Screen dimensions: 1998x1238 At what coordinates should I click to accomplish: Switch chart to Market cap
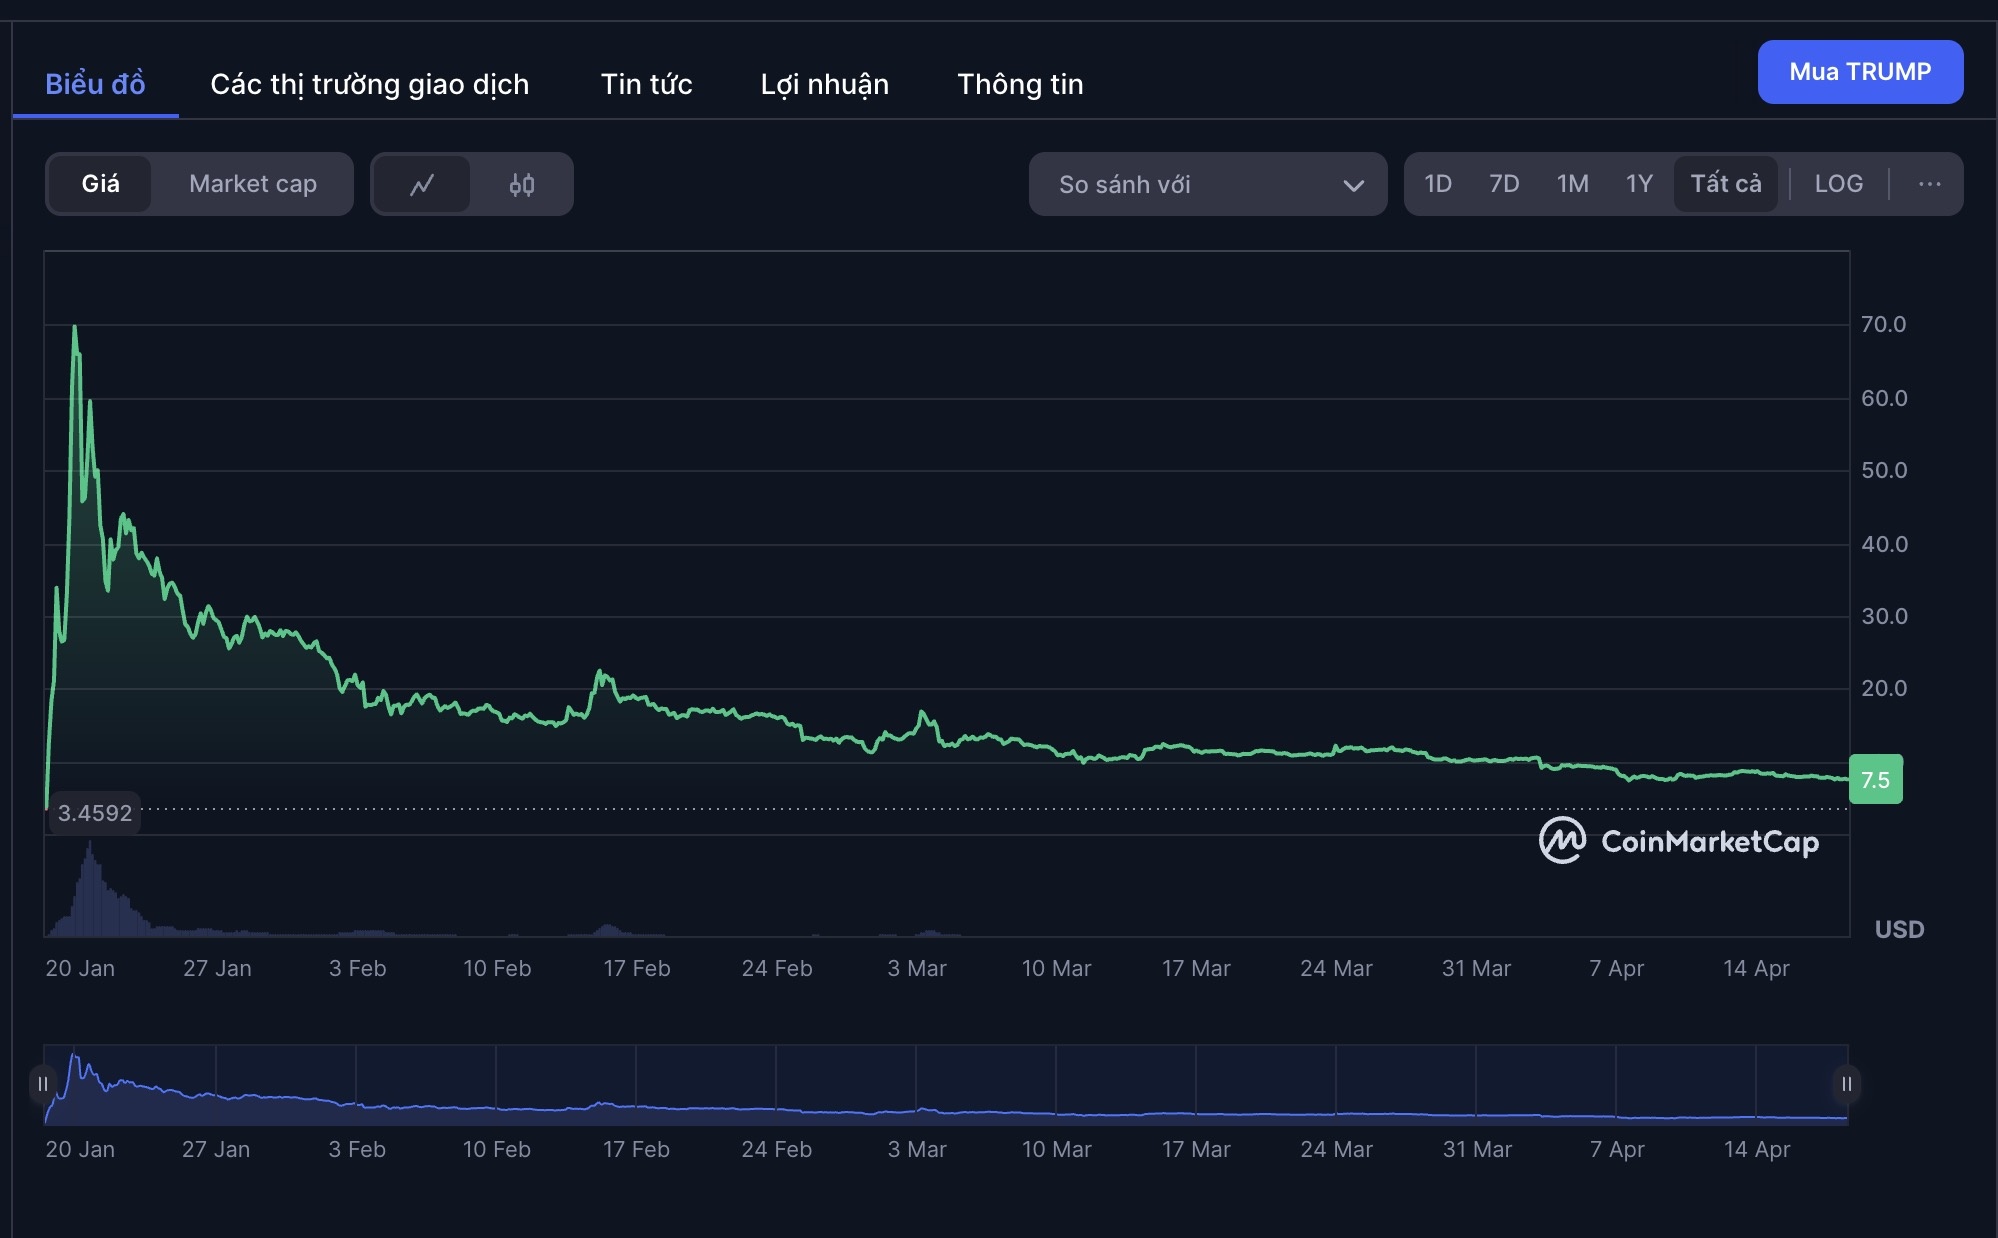pyautogui.click(x=253, y=184)
